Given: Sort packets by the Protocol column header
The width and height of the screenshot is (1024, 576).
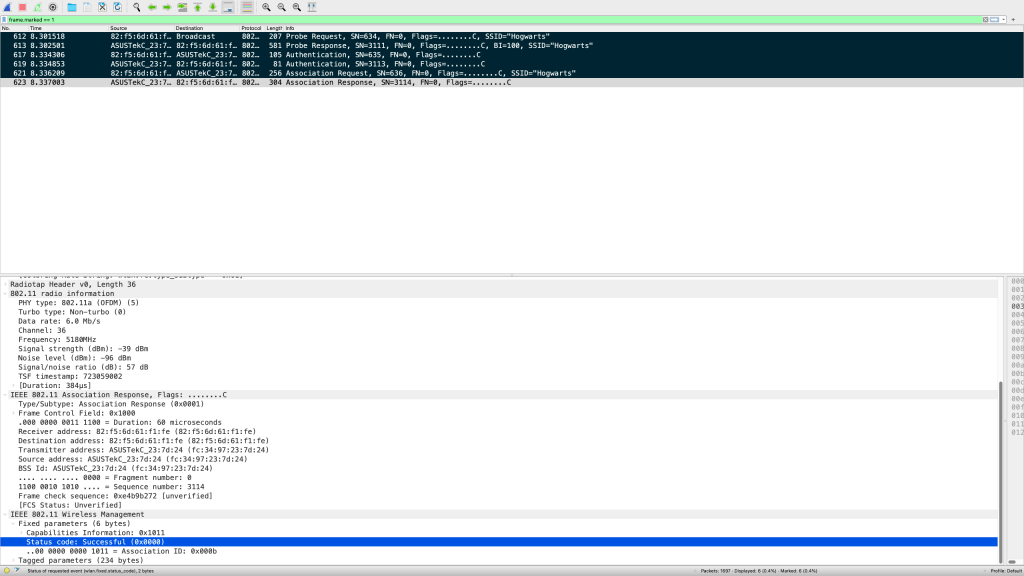Looking at the screenshot, I should coord(251,28).
